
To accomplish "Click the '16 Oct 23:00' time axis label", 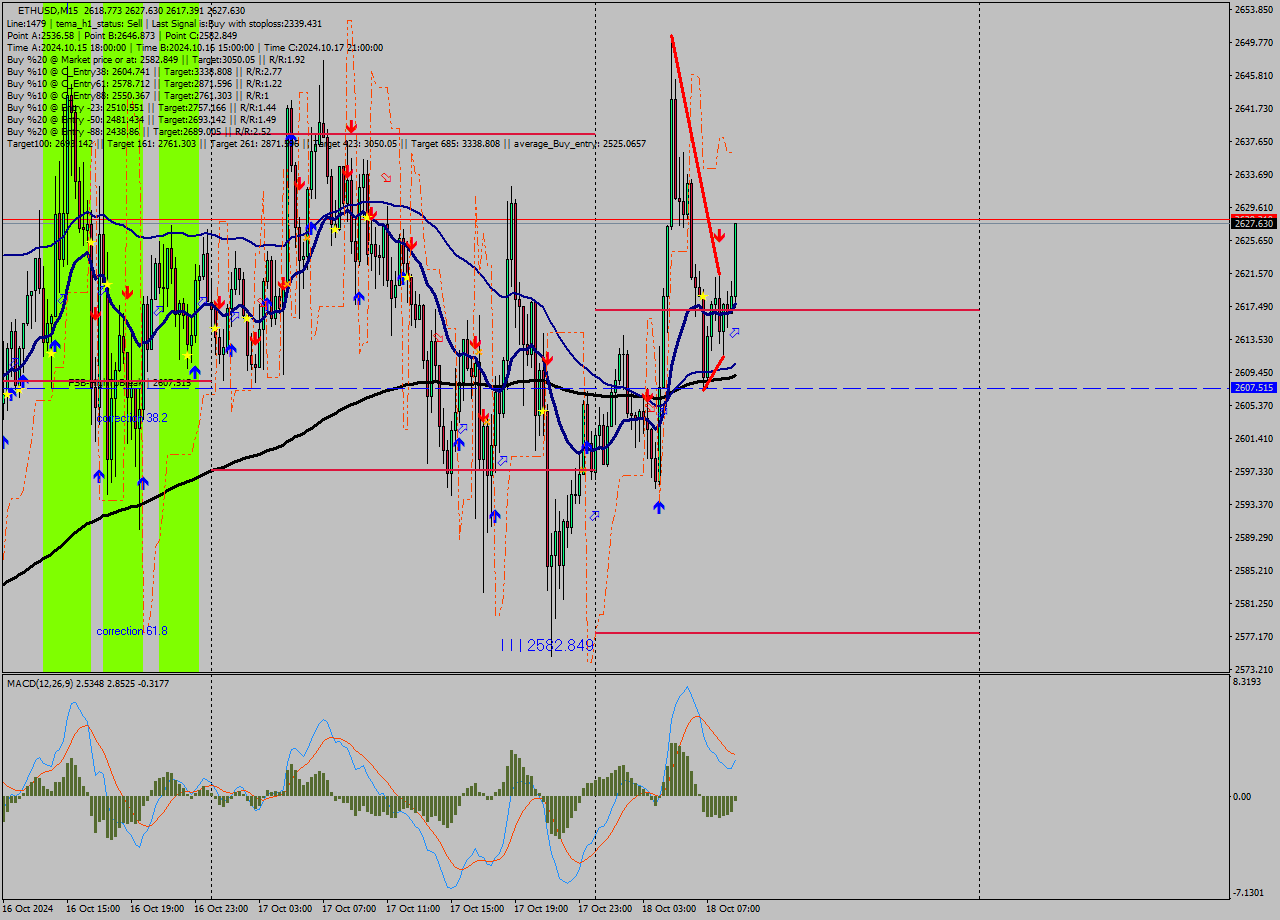I will [221, 909].
